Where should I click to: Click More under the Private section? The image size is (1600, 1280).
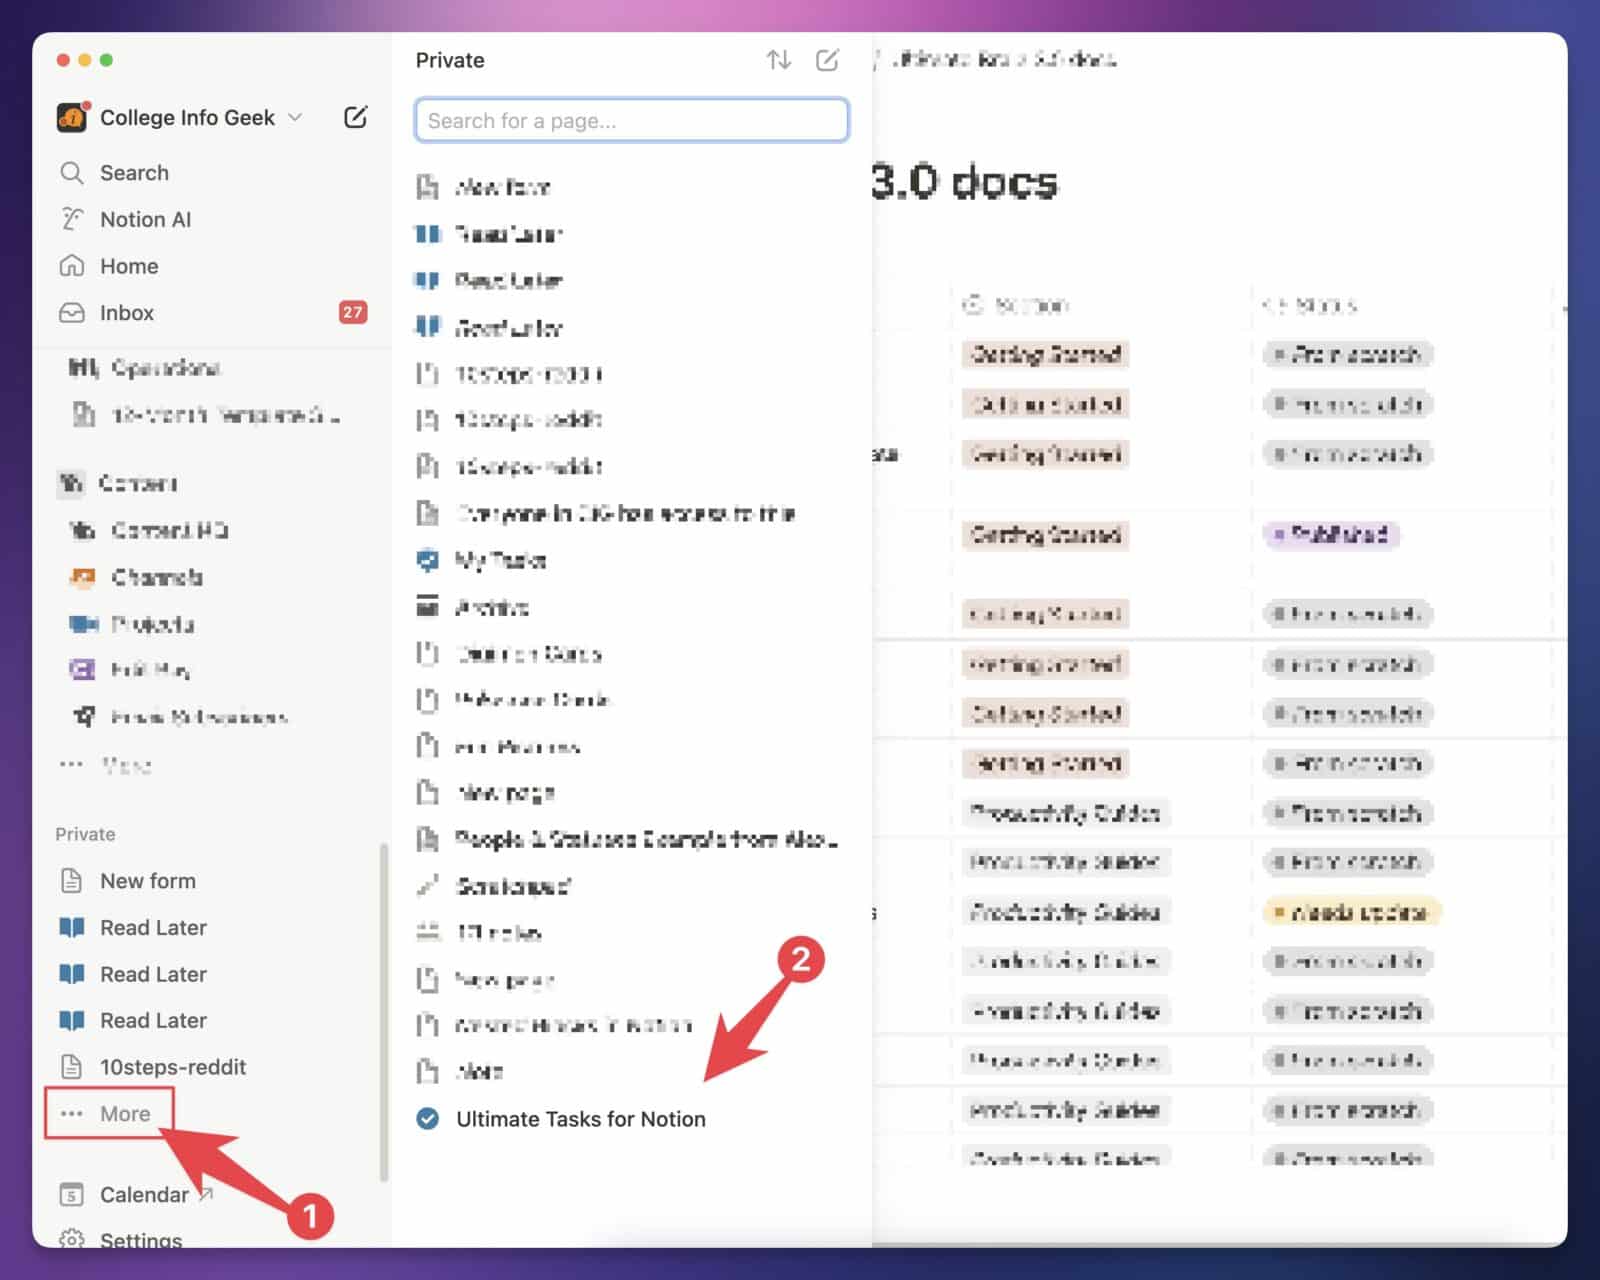click(x=124, y=1114)
